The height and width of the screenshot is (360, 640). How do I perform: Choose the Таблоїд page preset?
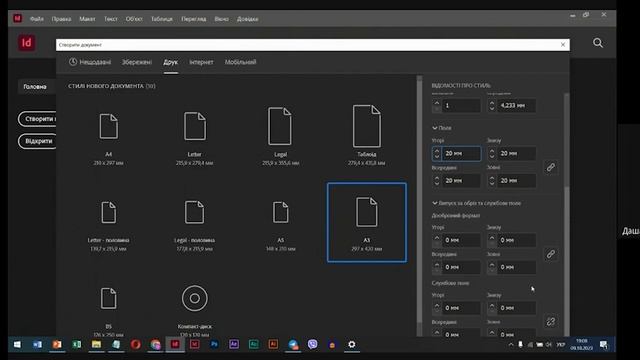coord(367,136)
